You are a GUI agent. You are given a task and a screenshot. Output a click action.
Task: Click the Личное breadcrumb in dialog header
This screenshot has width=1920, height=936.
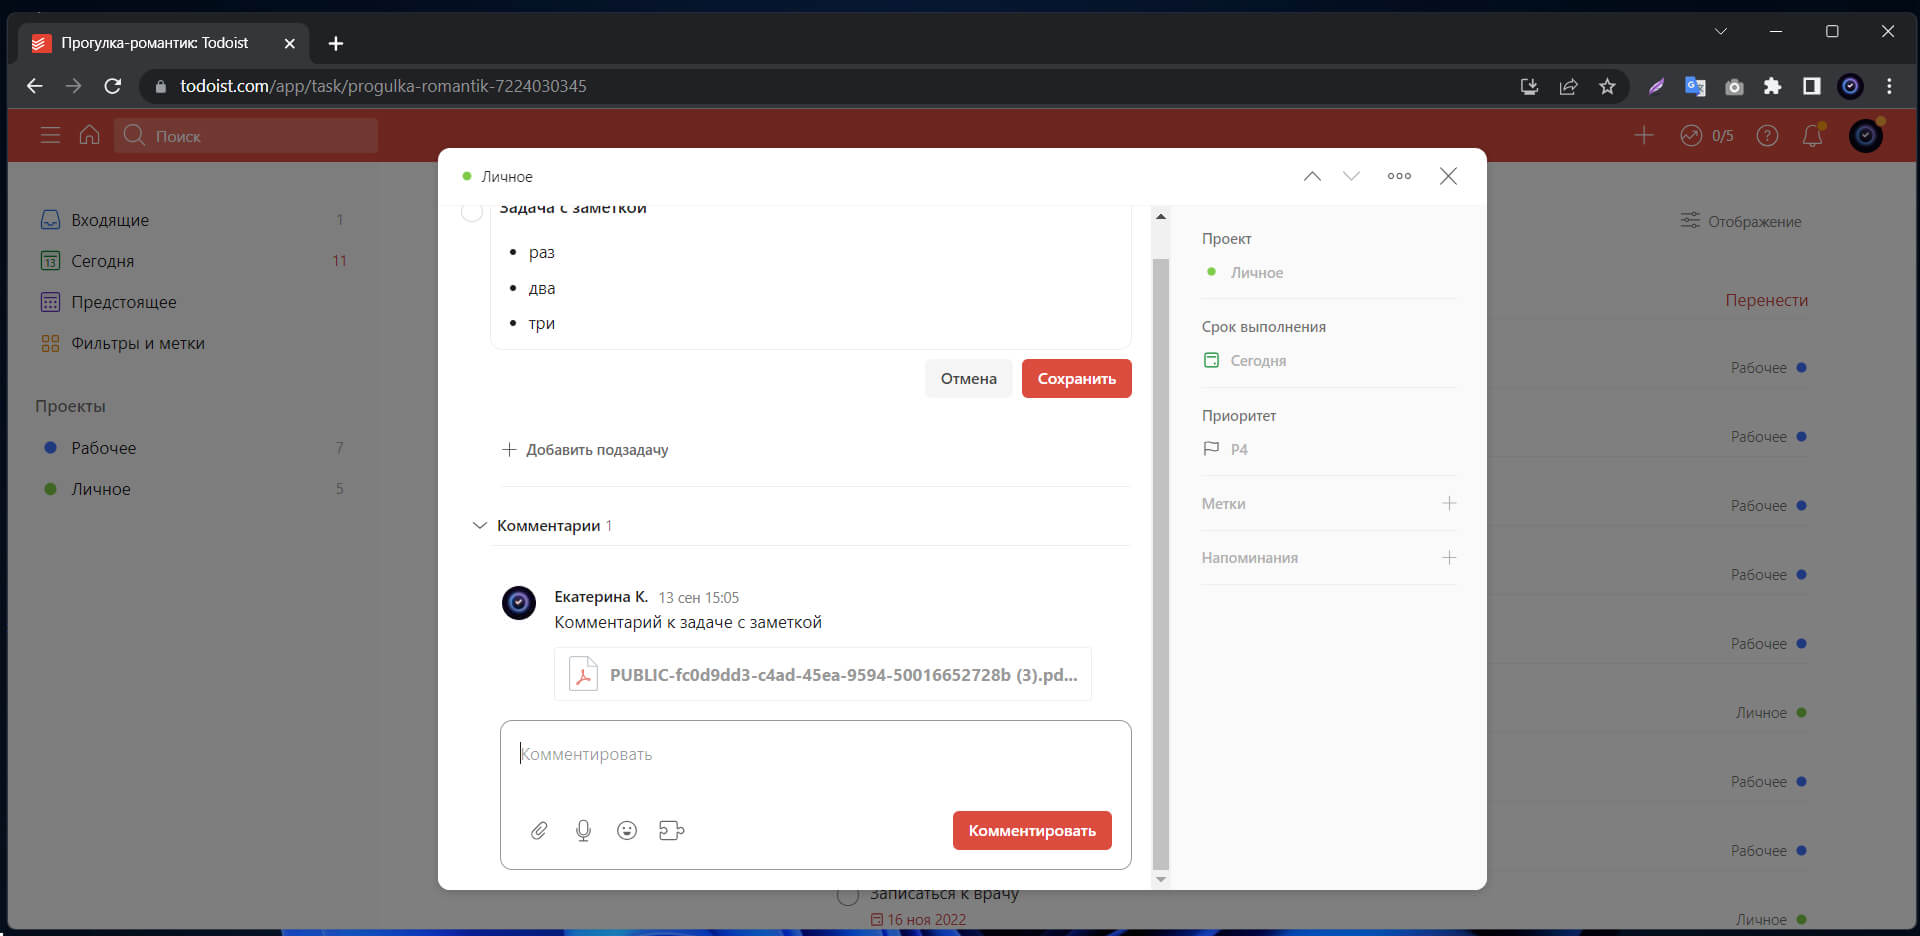[x=507, y=176]
